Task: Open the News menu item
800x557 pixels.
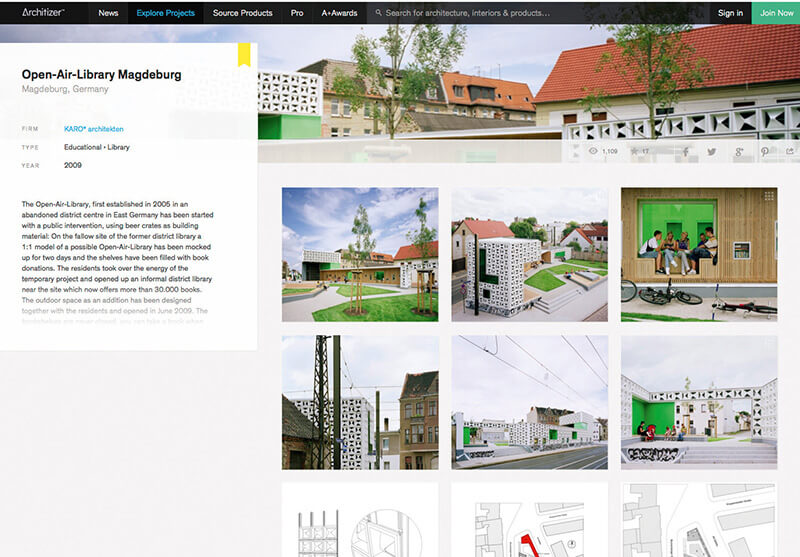Action: point(108,13)
